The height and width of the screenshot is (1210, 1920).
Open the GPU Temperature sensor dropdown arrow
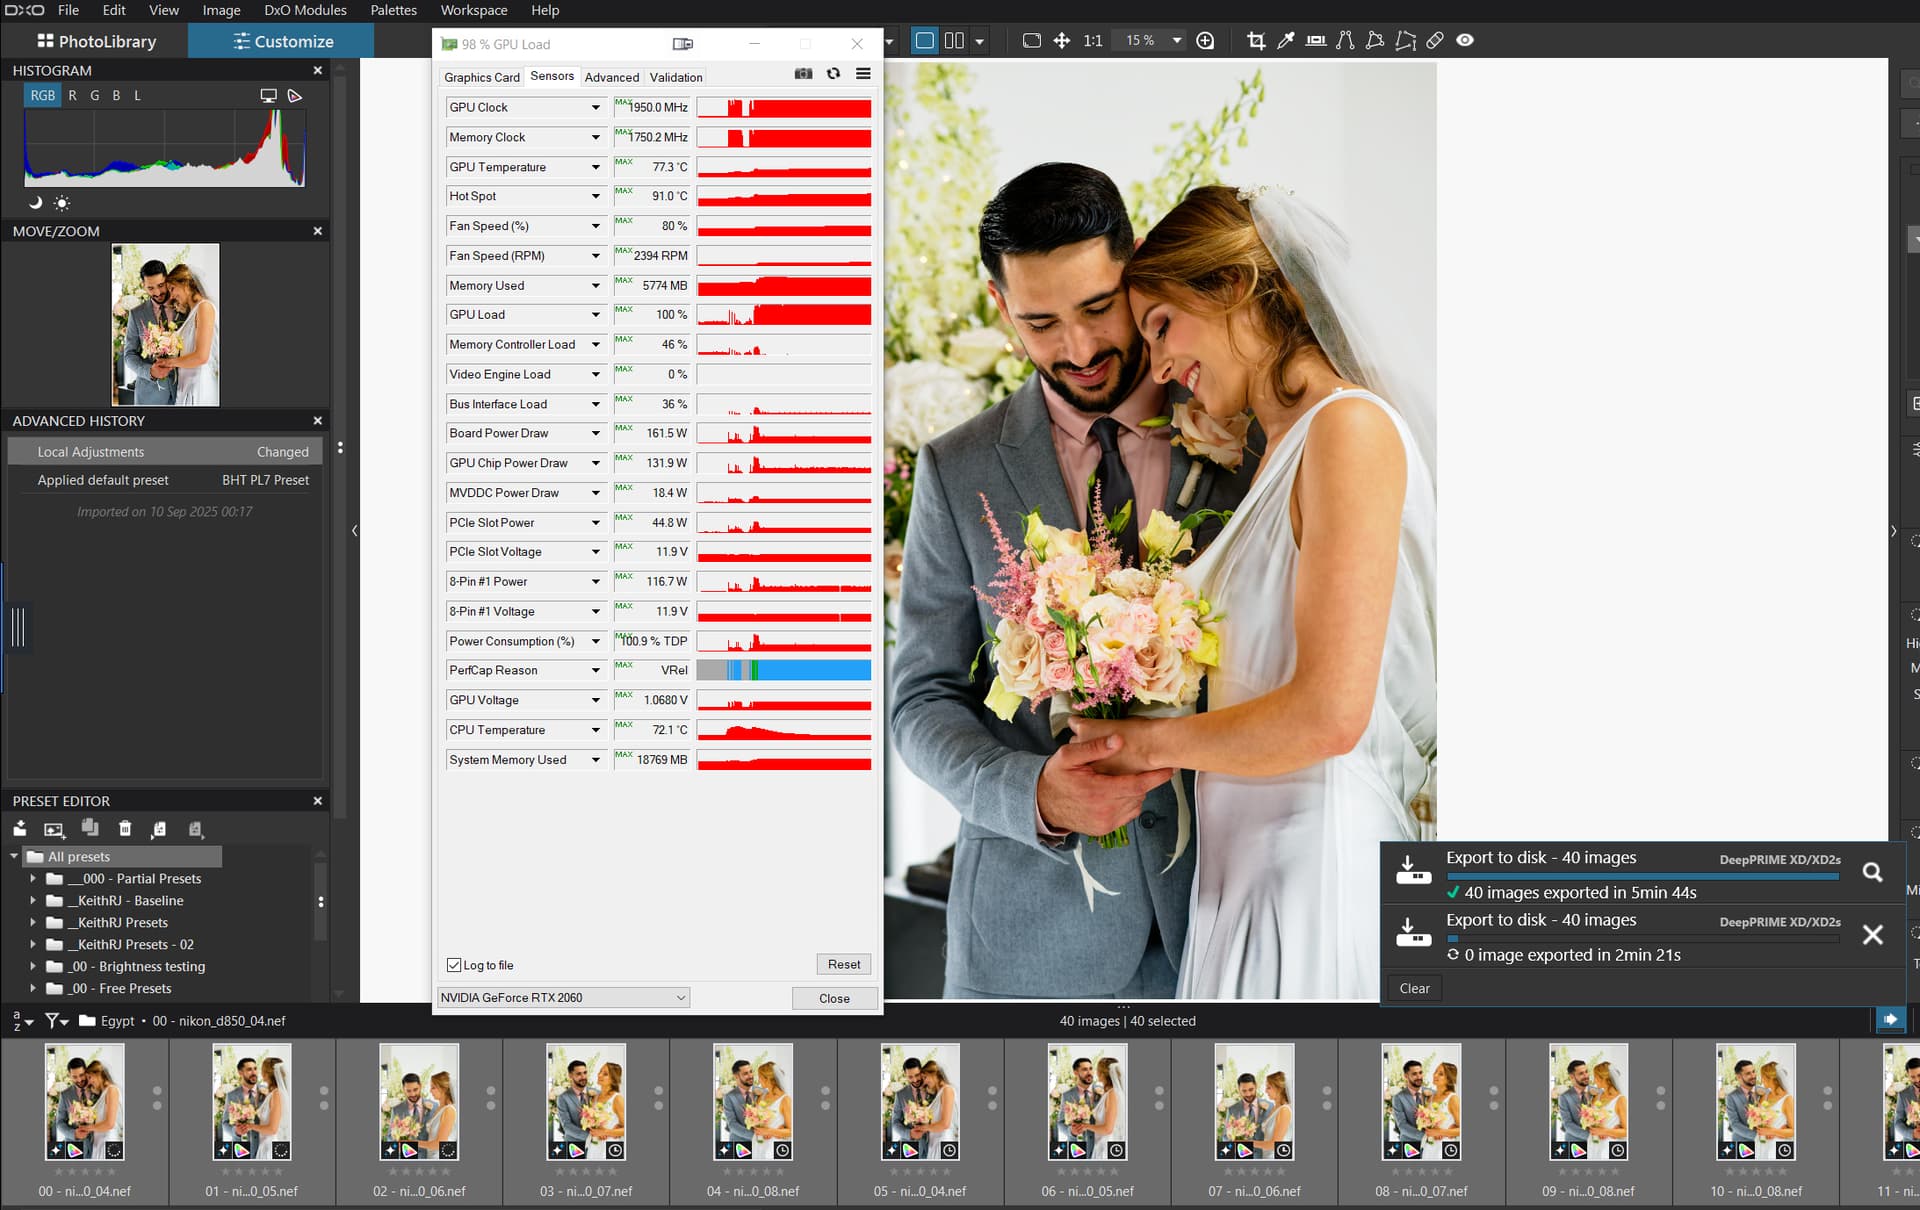click(x=596, y=167)
